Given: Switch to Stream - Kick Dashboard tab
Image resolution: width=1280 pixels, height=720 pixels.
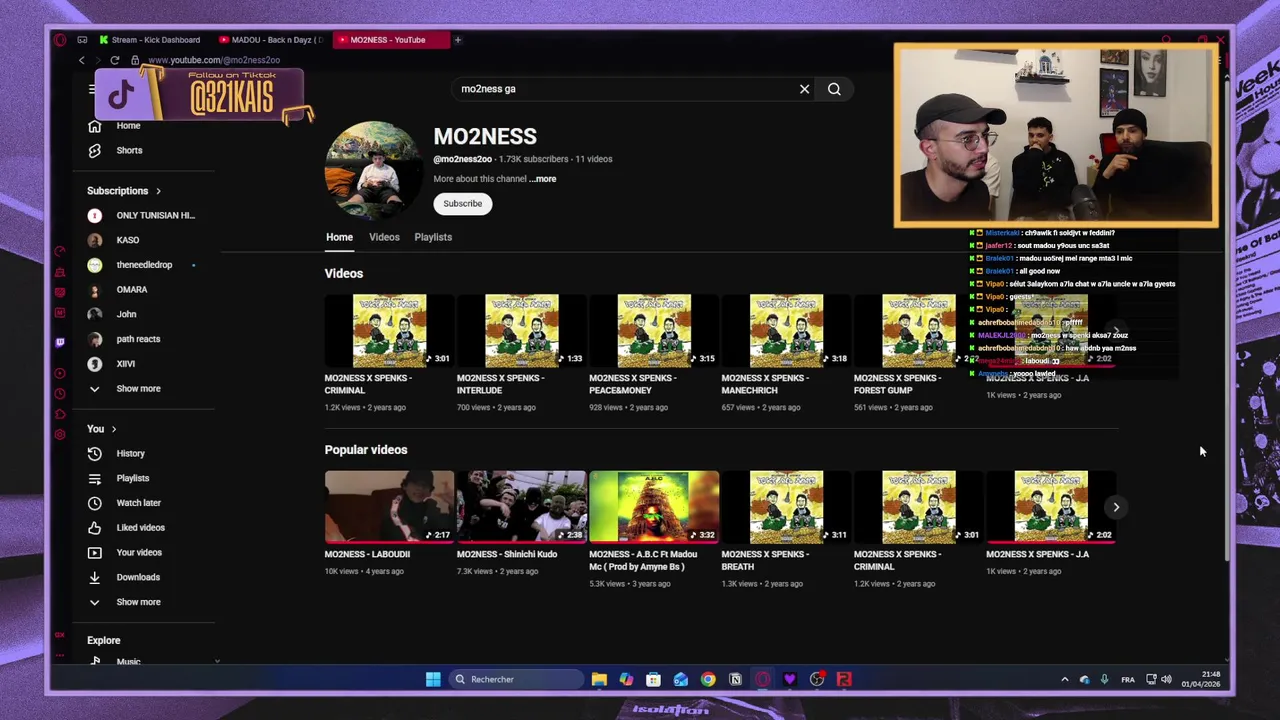Looking at the screenshot, I should click(x=150, y=40).
